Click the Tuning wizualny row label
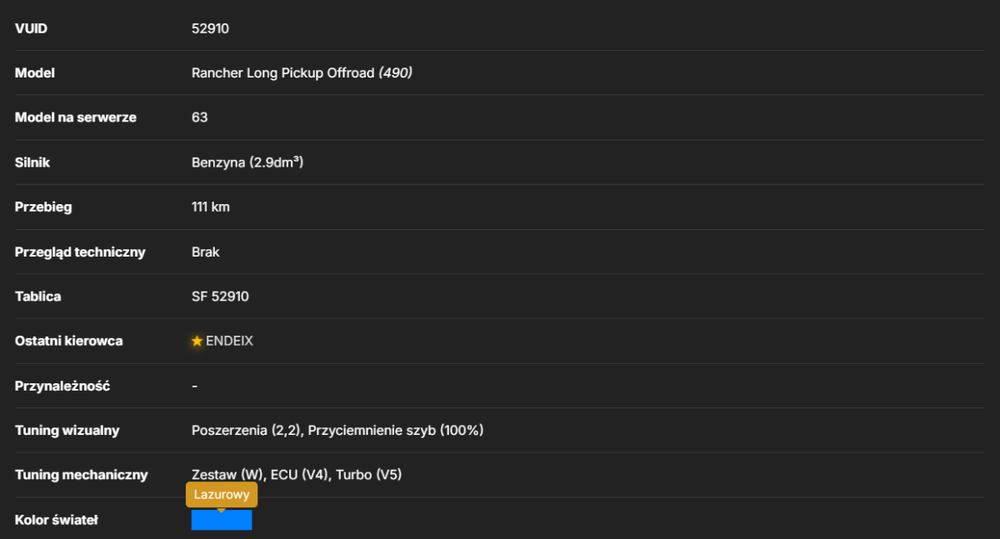1000x539 pixels. point(67,431)
